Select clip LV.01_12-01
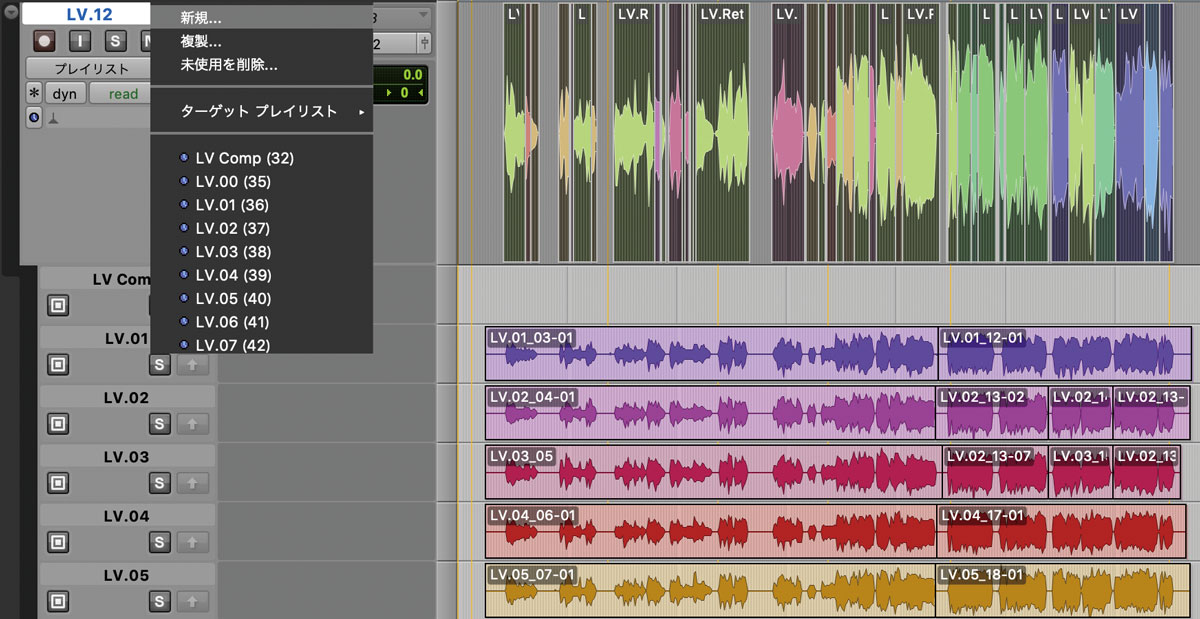Viewport: 1200px width, 619px height. pyautogui.click(x=1064, y=354)
